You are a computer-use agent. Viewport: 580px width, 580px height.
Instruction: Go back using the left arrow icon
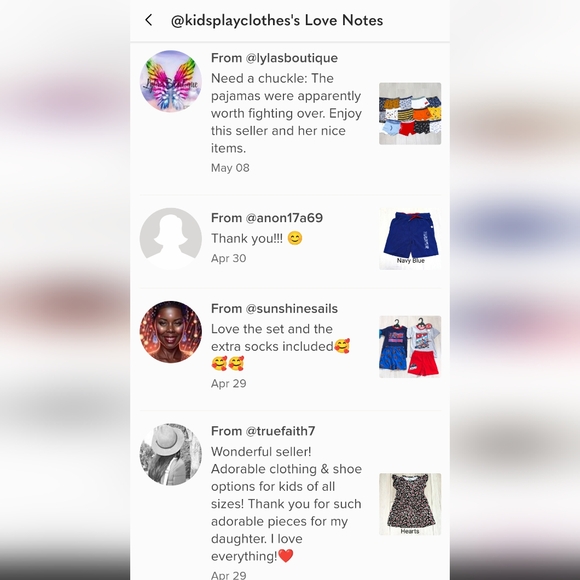(x=149, y=20)
